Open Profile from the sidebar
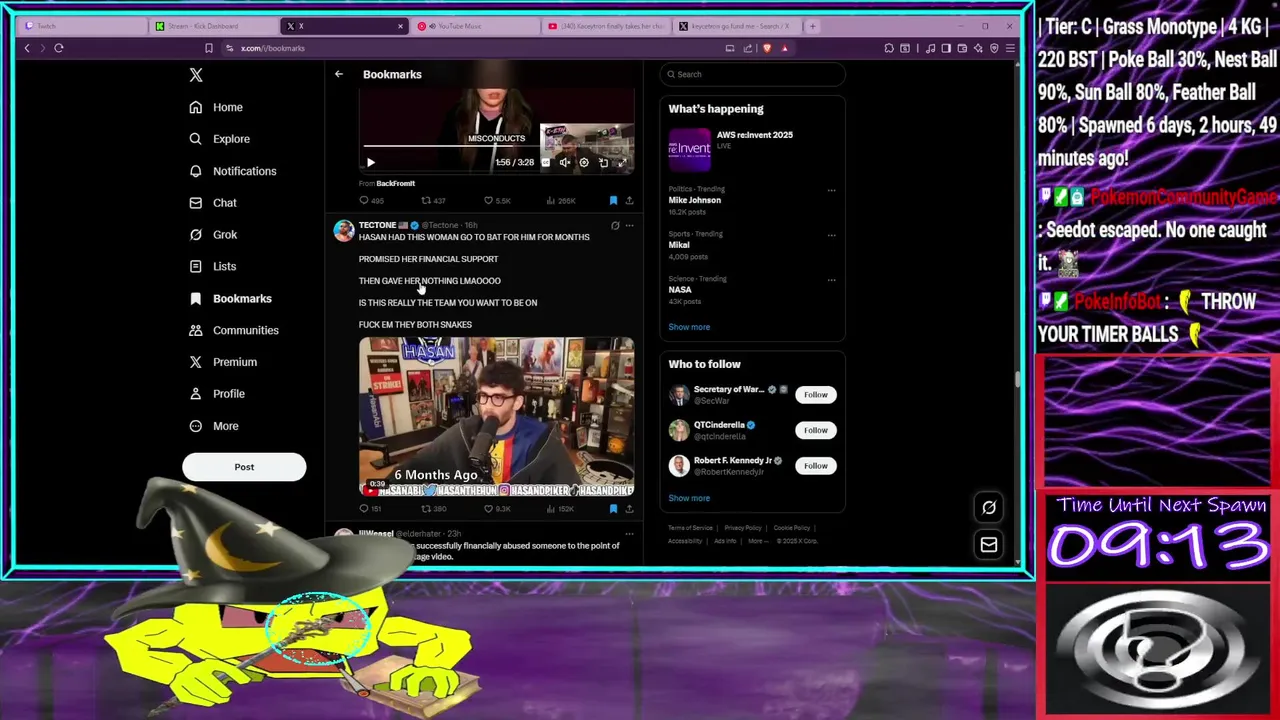 (217, 394)
